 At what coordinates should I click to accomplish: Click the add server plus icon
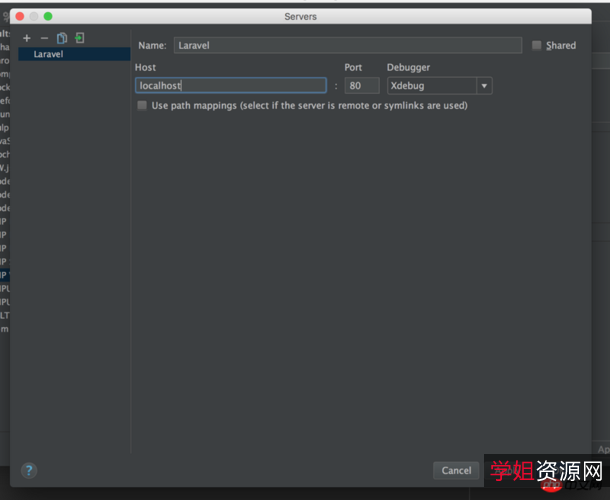[27, 38]
